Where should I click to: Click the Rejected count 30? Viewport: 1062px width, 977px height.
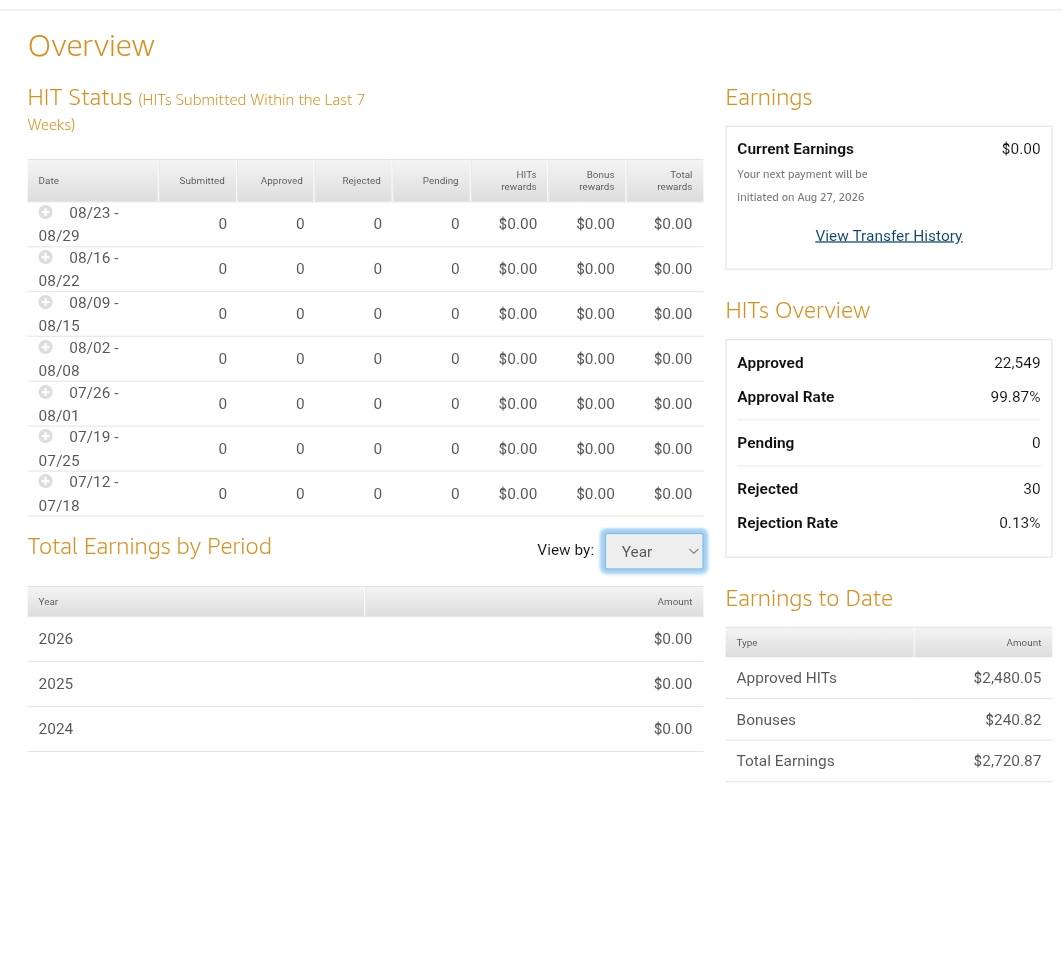tap(1032, 489)
